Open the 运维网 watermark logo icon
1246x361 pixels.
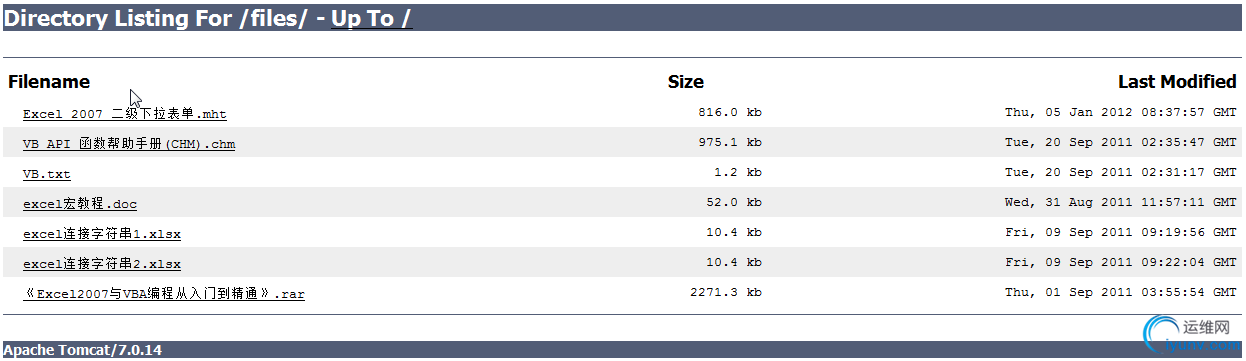coord(1158,333)
